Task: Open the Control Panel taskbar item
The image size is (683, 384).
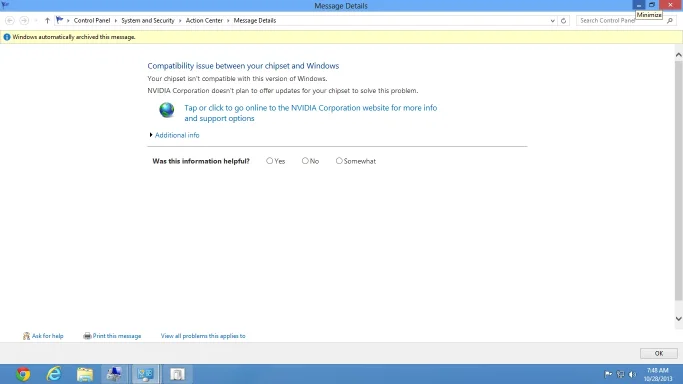Action: click(x=145, y=374)
